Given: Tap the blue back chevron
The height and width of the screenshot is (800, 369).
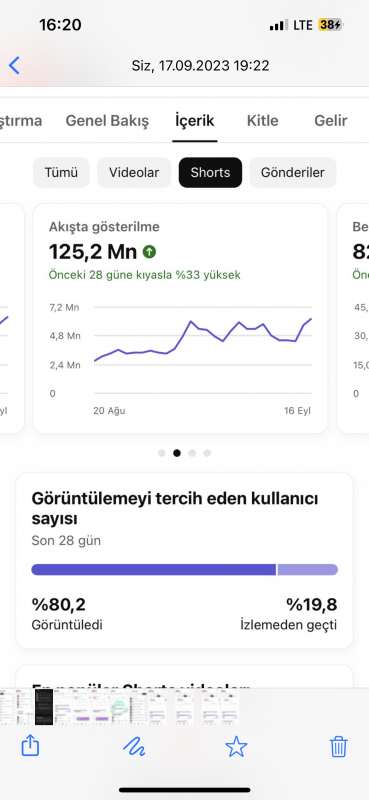Looking at the screenshot, I should [x=14, y=65].
